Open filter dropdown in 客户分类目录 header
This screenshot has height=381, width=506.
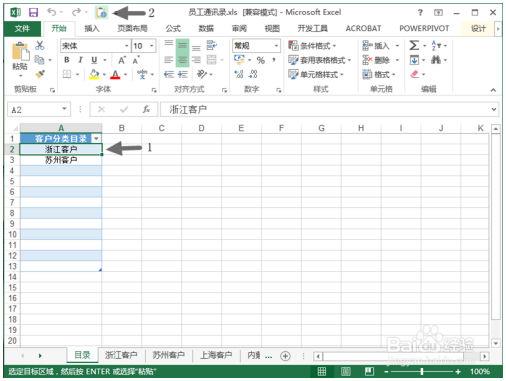[96, 138]
